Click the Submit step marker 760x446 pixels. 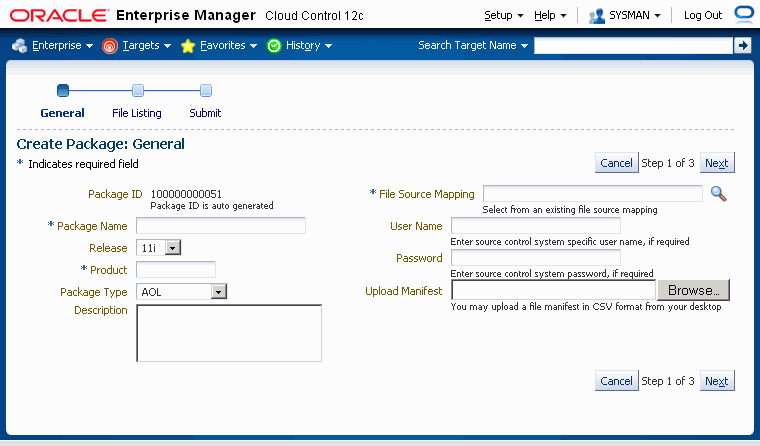[206, 90]
